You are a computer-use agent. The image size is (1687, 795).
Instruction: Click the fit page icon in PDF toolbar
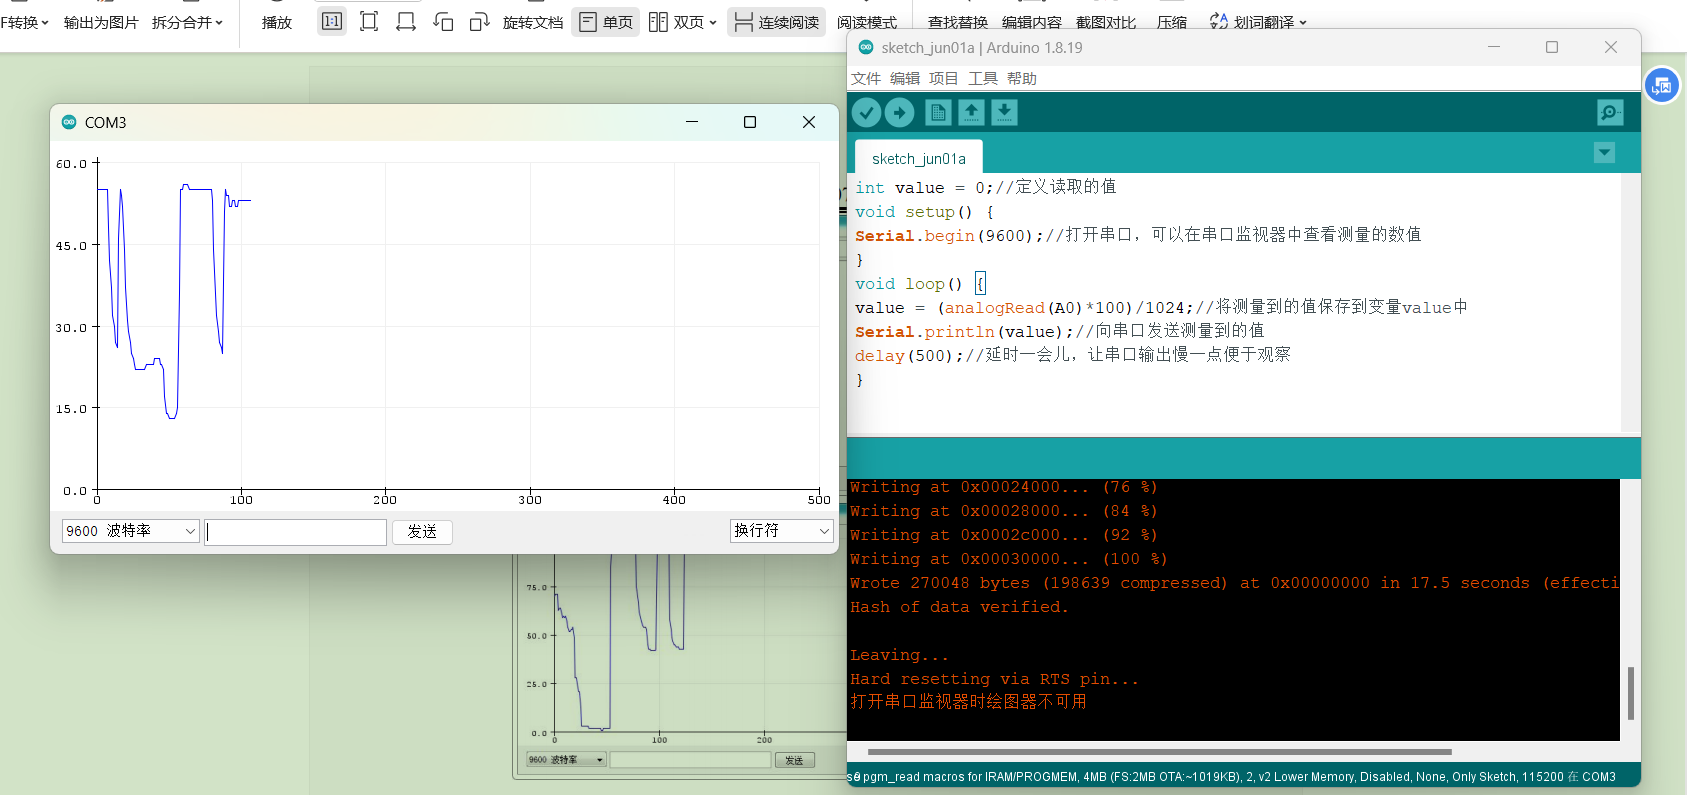369,21
